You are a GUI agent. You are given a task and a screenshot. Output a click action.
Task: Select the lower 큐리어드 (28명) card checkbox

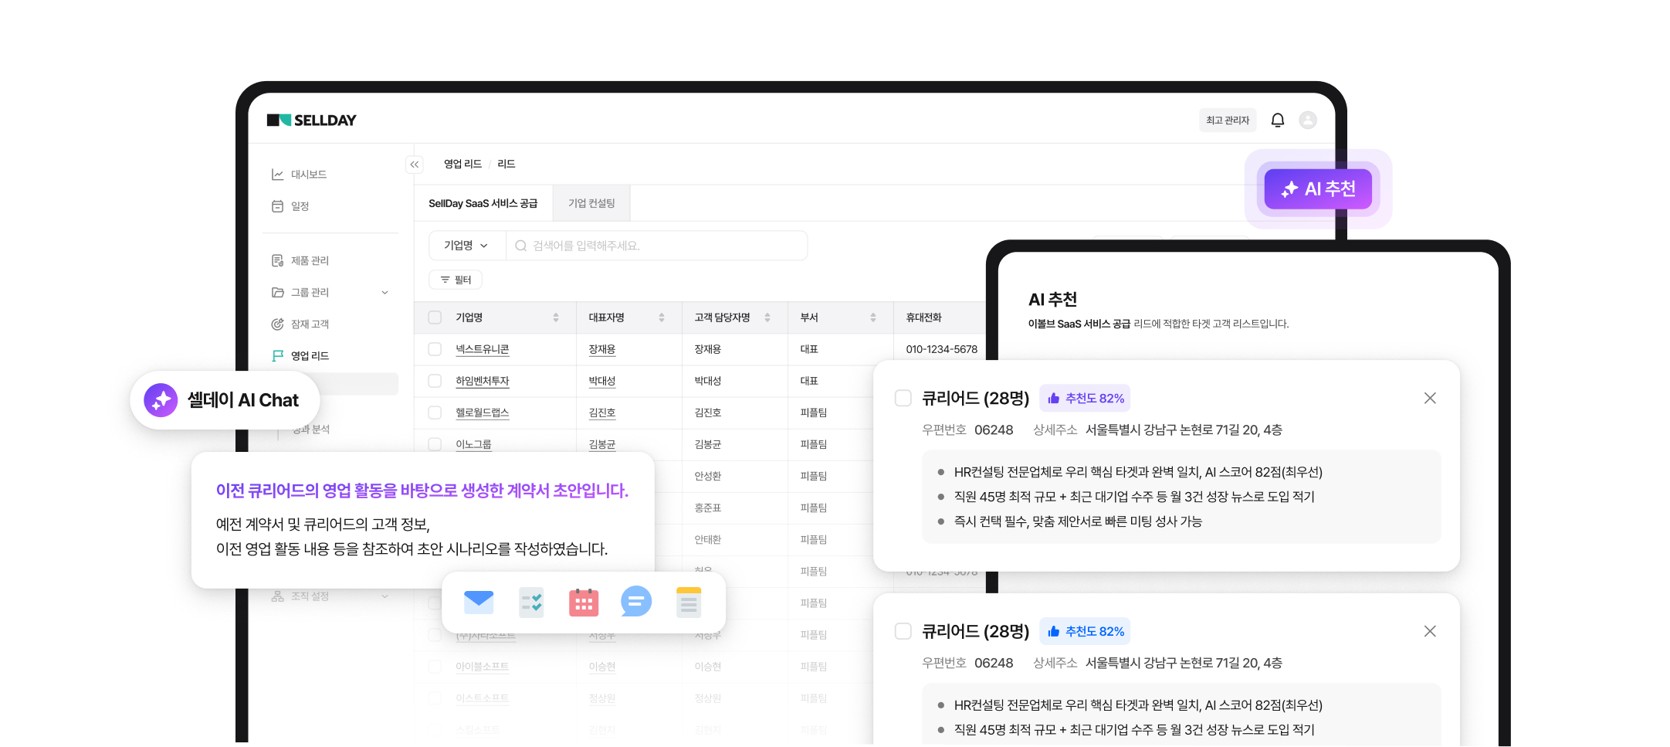point(903,631)
